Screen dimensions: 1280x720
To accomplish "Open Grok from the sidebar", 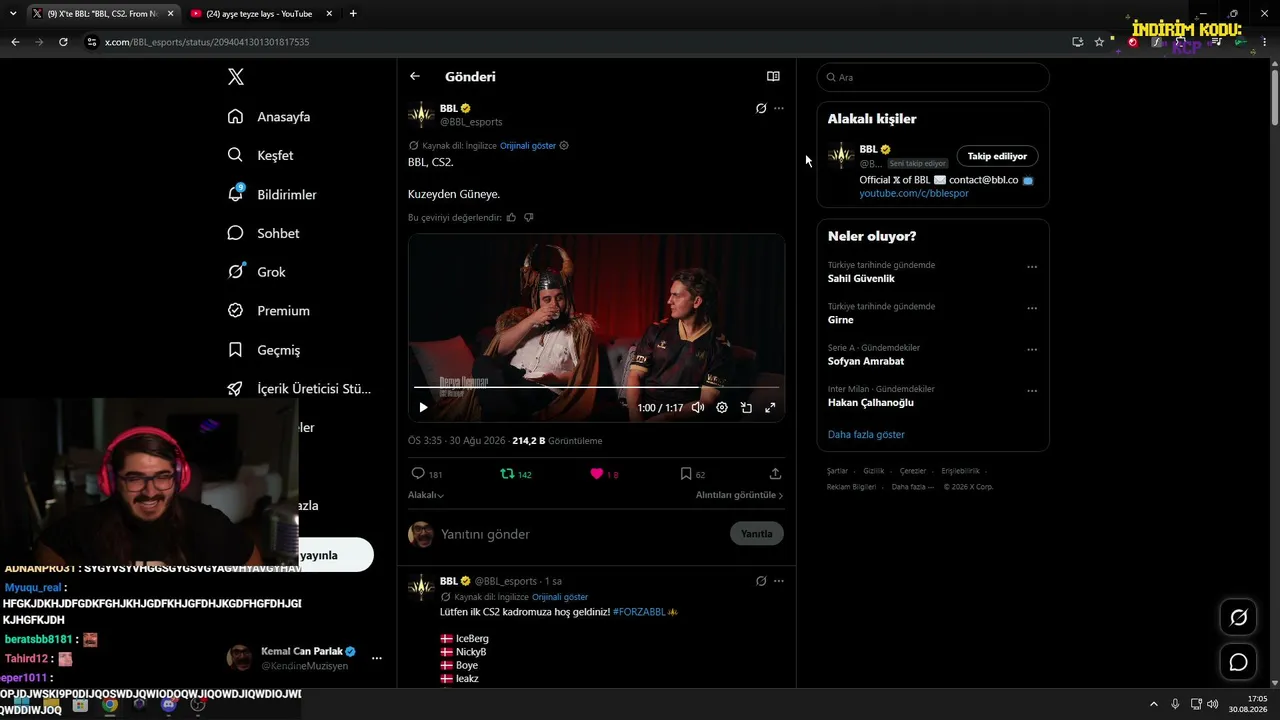I will pos(257,272).
